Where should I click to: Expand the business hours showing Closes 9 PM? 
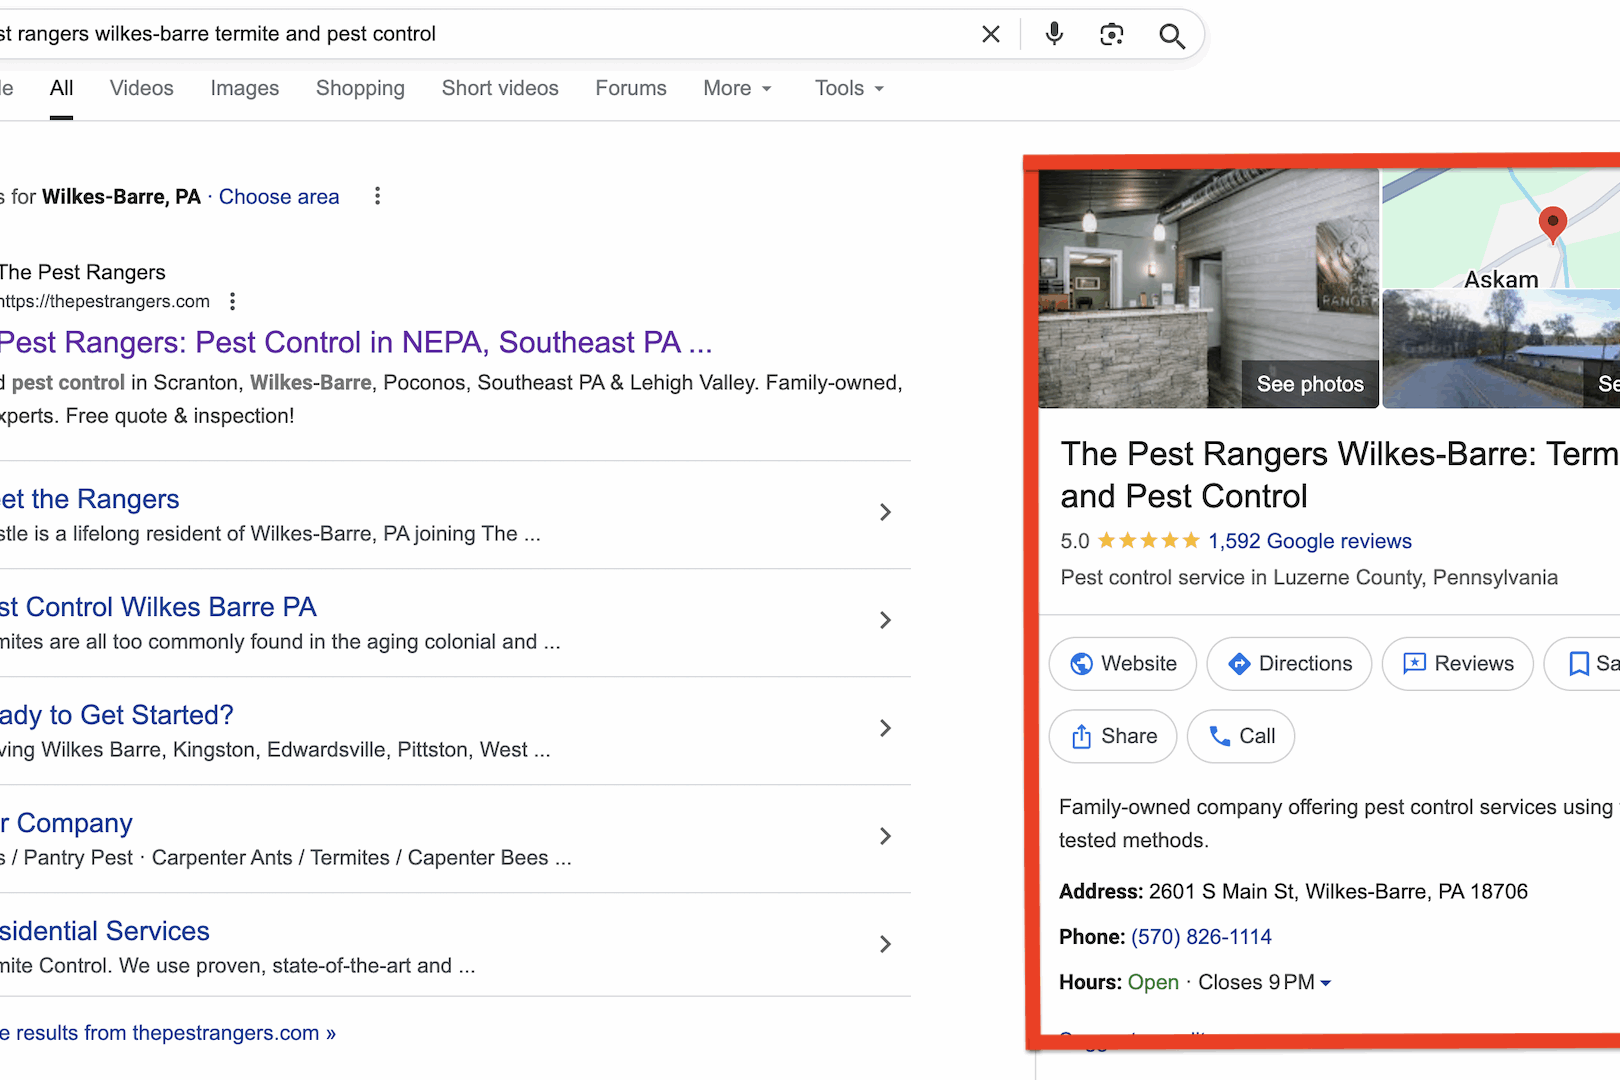[x=1327, y=983]
